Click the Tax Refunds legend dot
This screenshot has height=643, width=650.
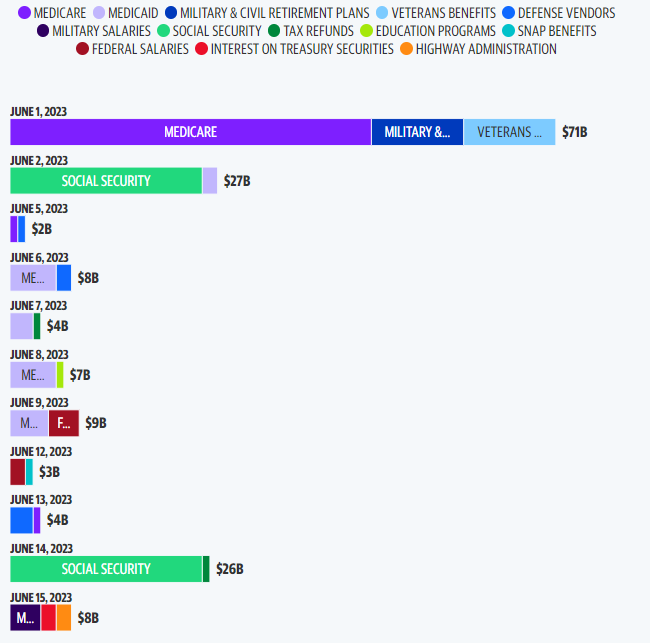click(274, 31)
